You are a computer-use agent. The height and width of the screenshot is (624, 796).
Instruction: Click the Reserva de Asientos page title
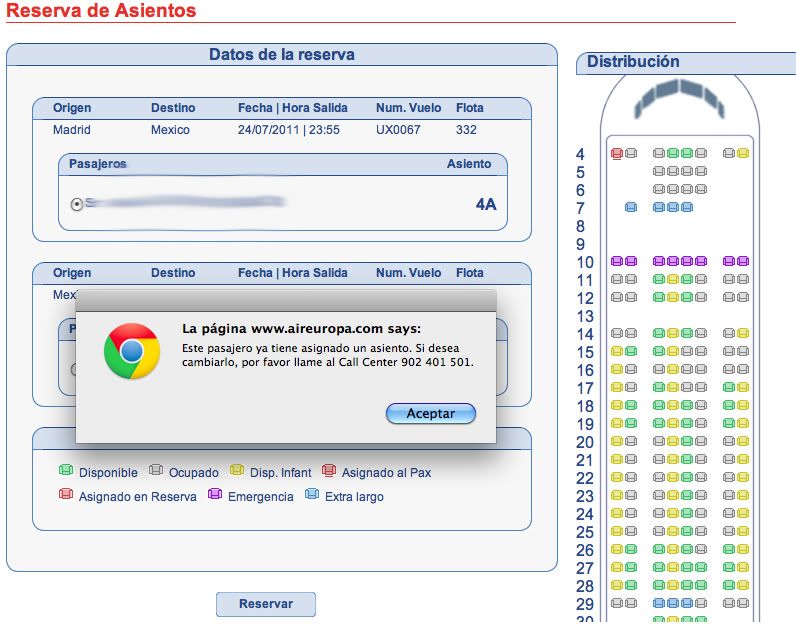coord(101,10)
